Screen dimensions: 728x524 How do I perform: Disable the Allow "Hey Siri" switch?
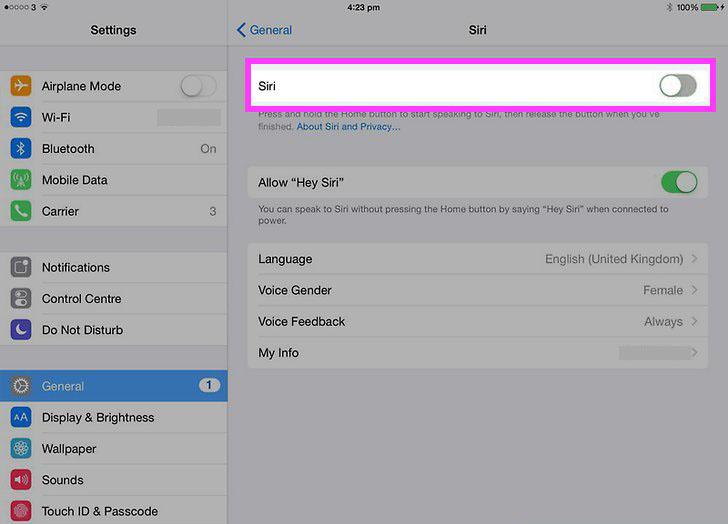point(679,182)
